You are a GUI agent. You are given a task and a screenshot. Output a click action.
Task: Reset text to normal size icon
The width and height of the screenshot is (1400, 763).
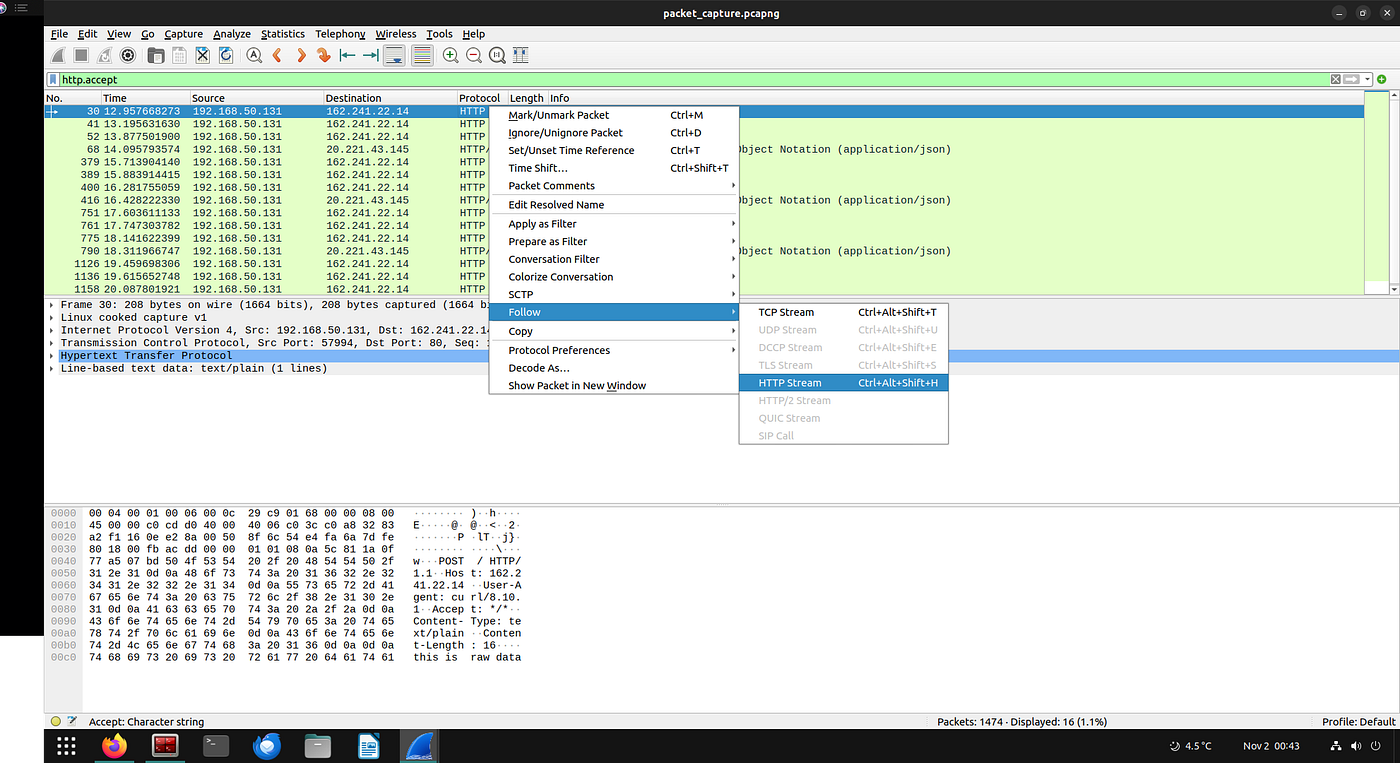[x=497, y=56]
